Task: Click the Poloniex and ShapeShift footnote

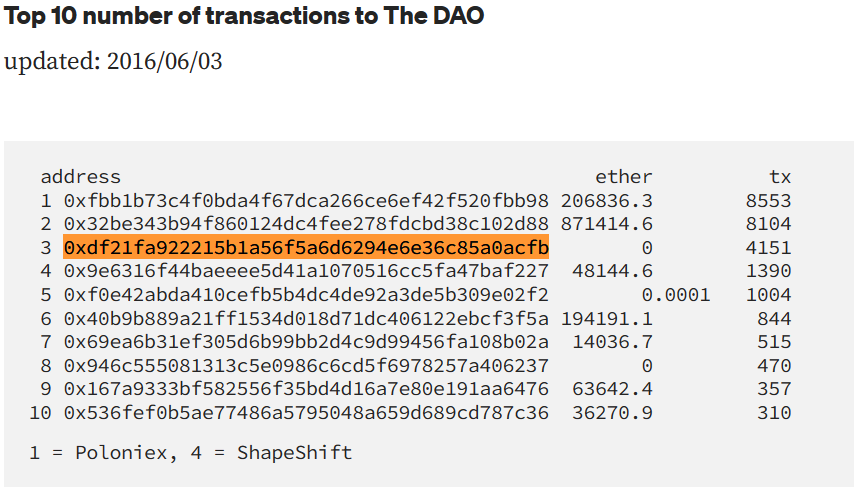Action: point(190,453)
